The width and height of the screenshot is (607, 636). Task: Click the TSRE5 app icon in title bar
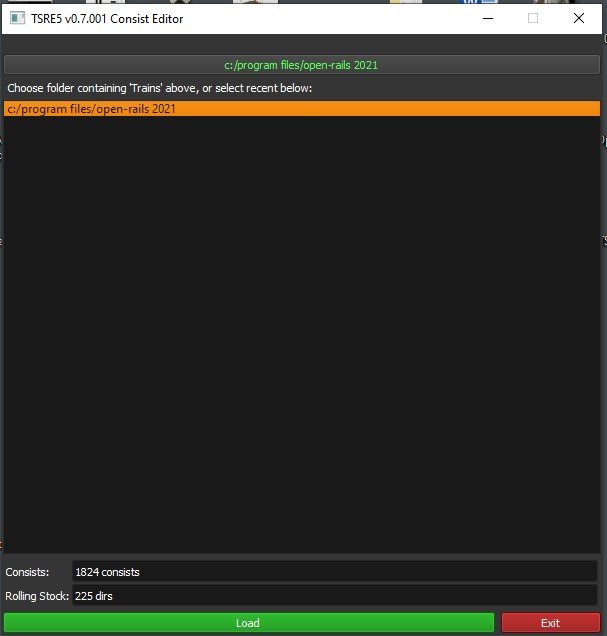point(17,18)
